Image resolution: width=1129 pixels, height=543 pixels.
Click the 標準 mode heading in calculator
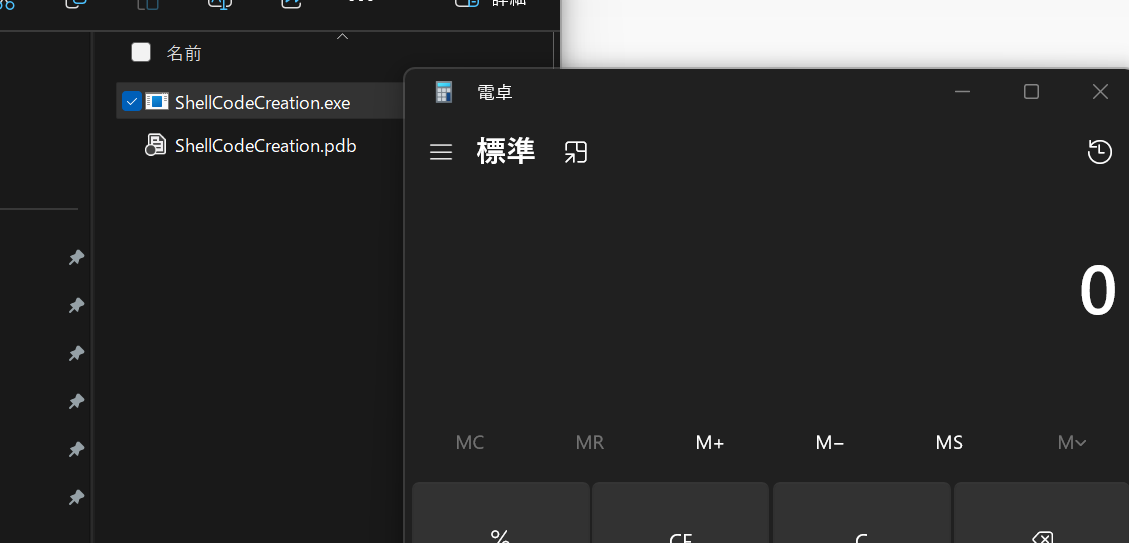click(x=505, y=151)
